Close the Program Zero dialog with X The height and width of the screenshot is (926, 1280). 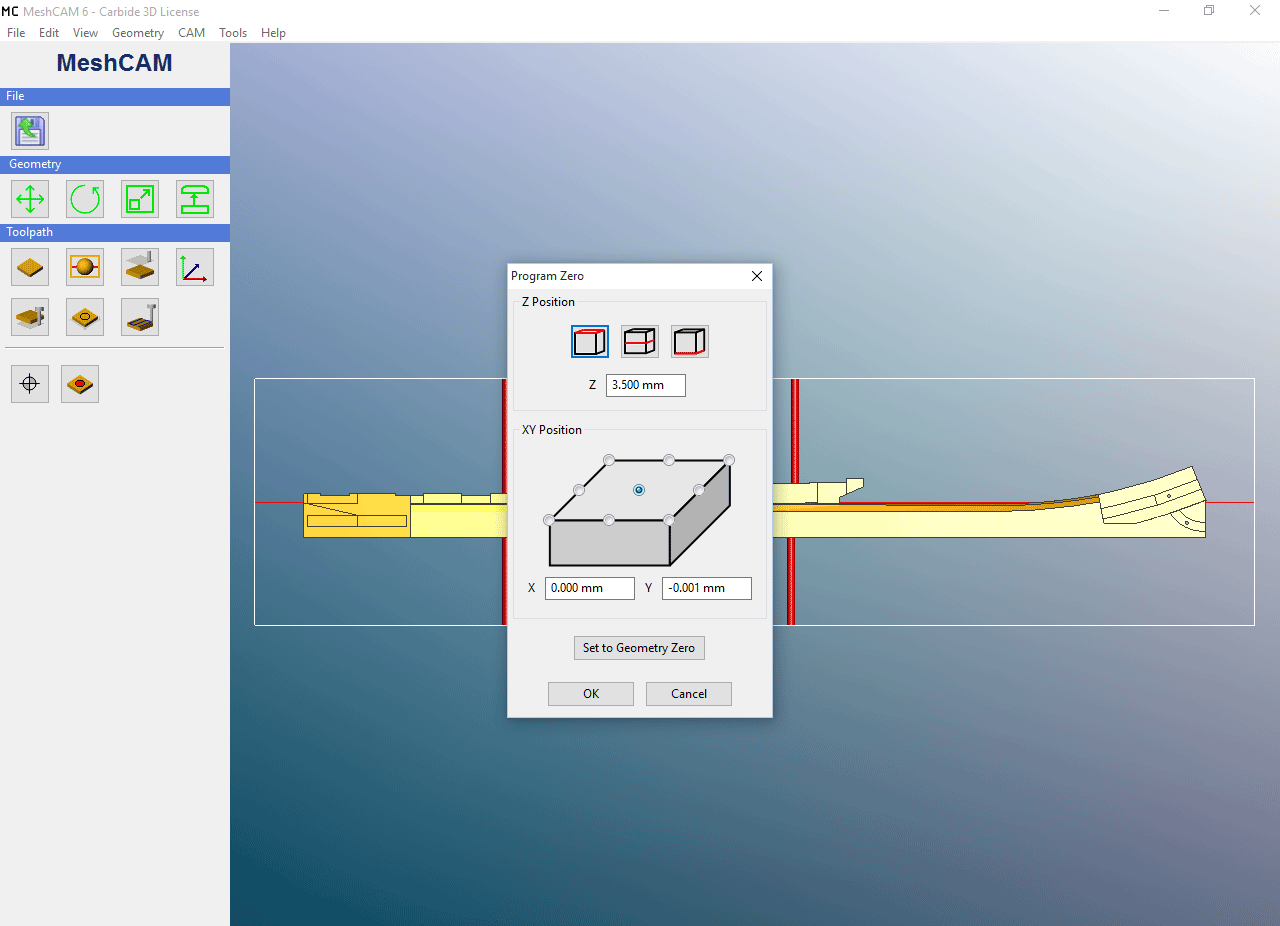[756, 276]
